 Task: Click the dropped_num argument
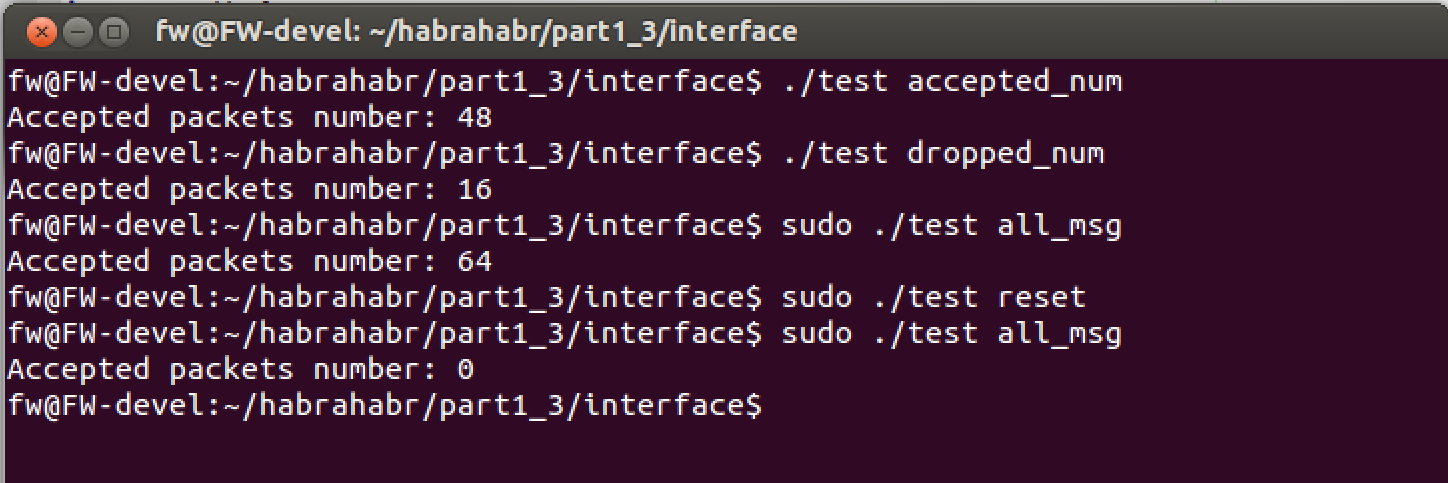(1005, 153)
